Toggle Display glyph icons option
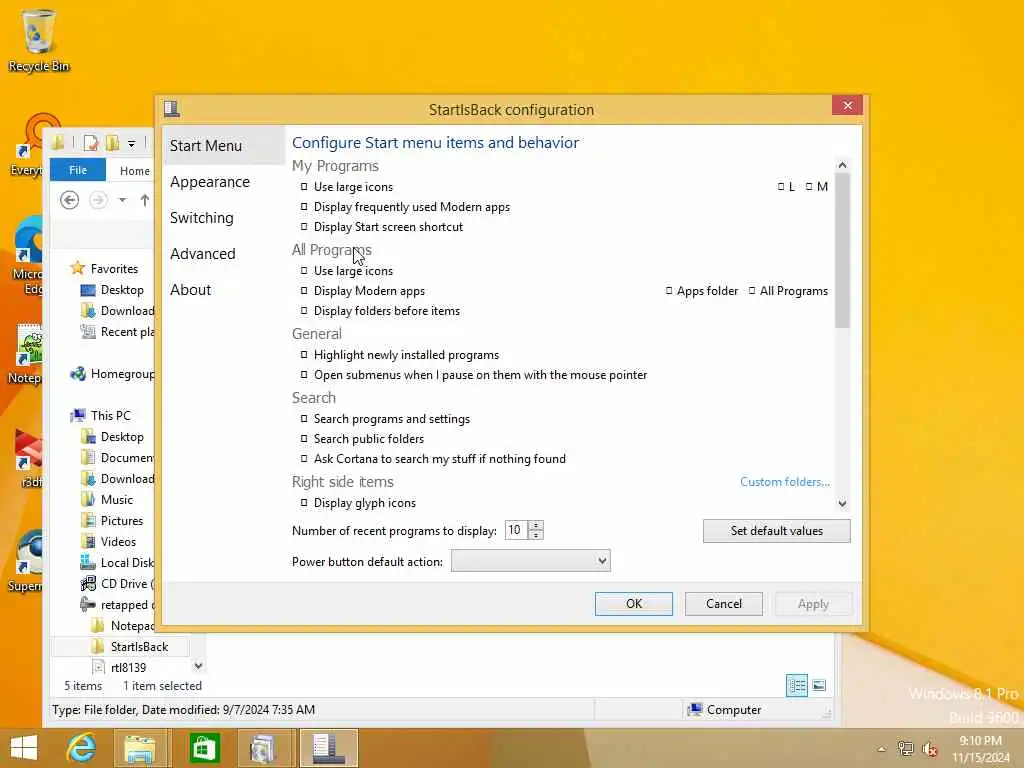1024x768 pixels. 304,503
